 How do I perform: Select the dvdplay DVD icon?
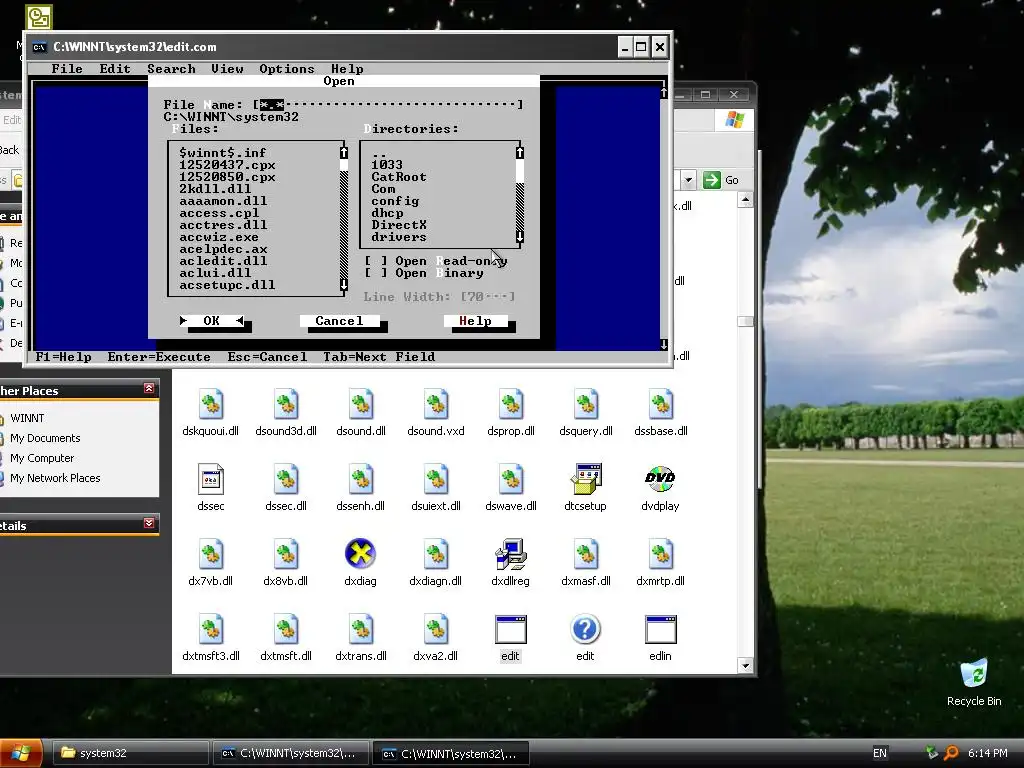pyautogui.click(x=660, y=479)
